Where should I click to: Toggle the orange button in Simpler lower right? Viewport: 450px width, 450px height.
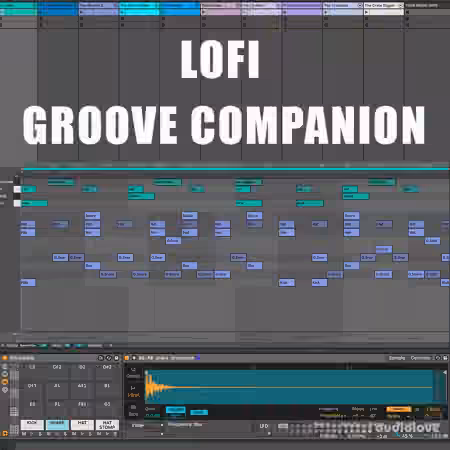398,409
